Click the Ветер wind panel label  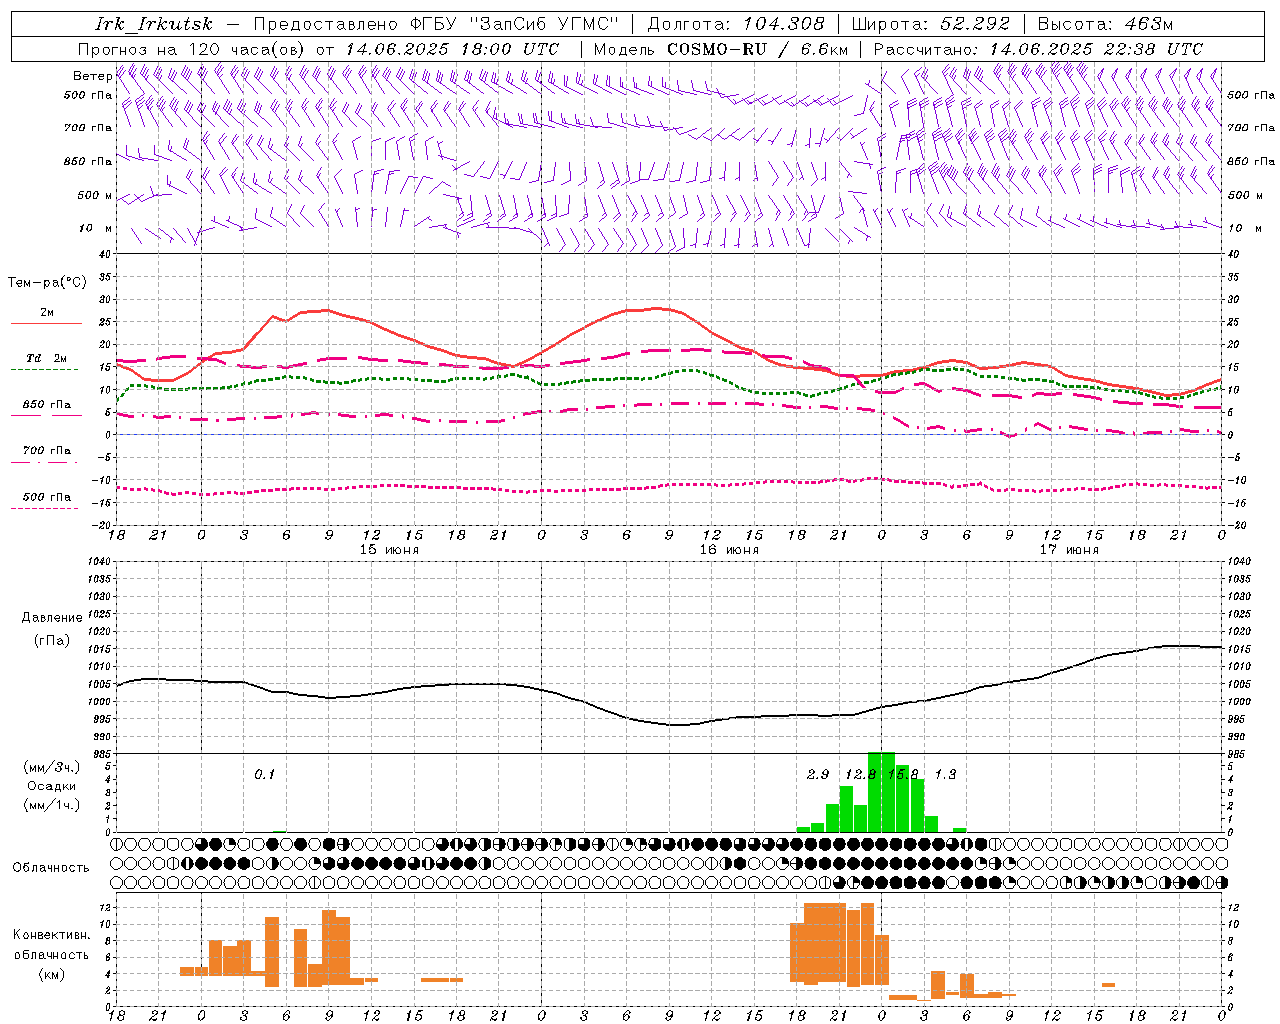pyautogui.click(x=92, y=76)
